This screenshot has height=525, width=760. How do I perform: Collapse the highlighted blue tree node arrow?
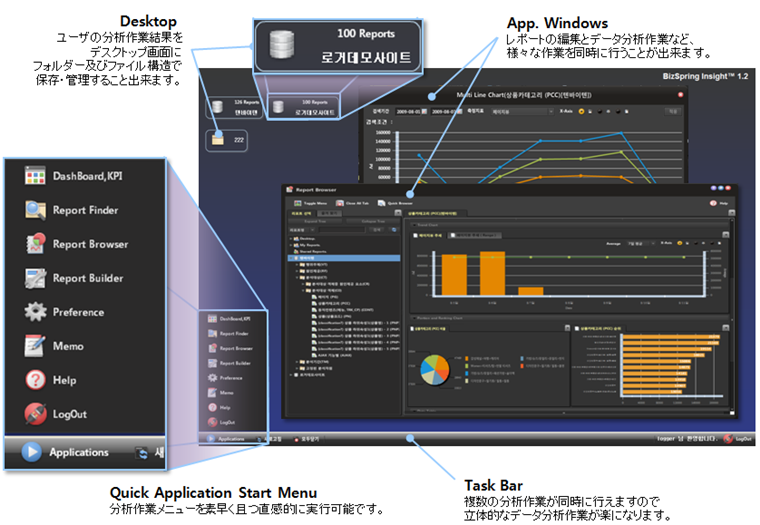click(x=291, y=258)
